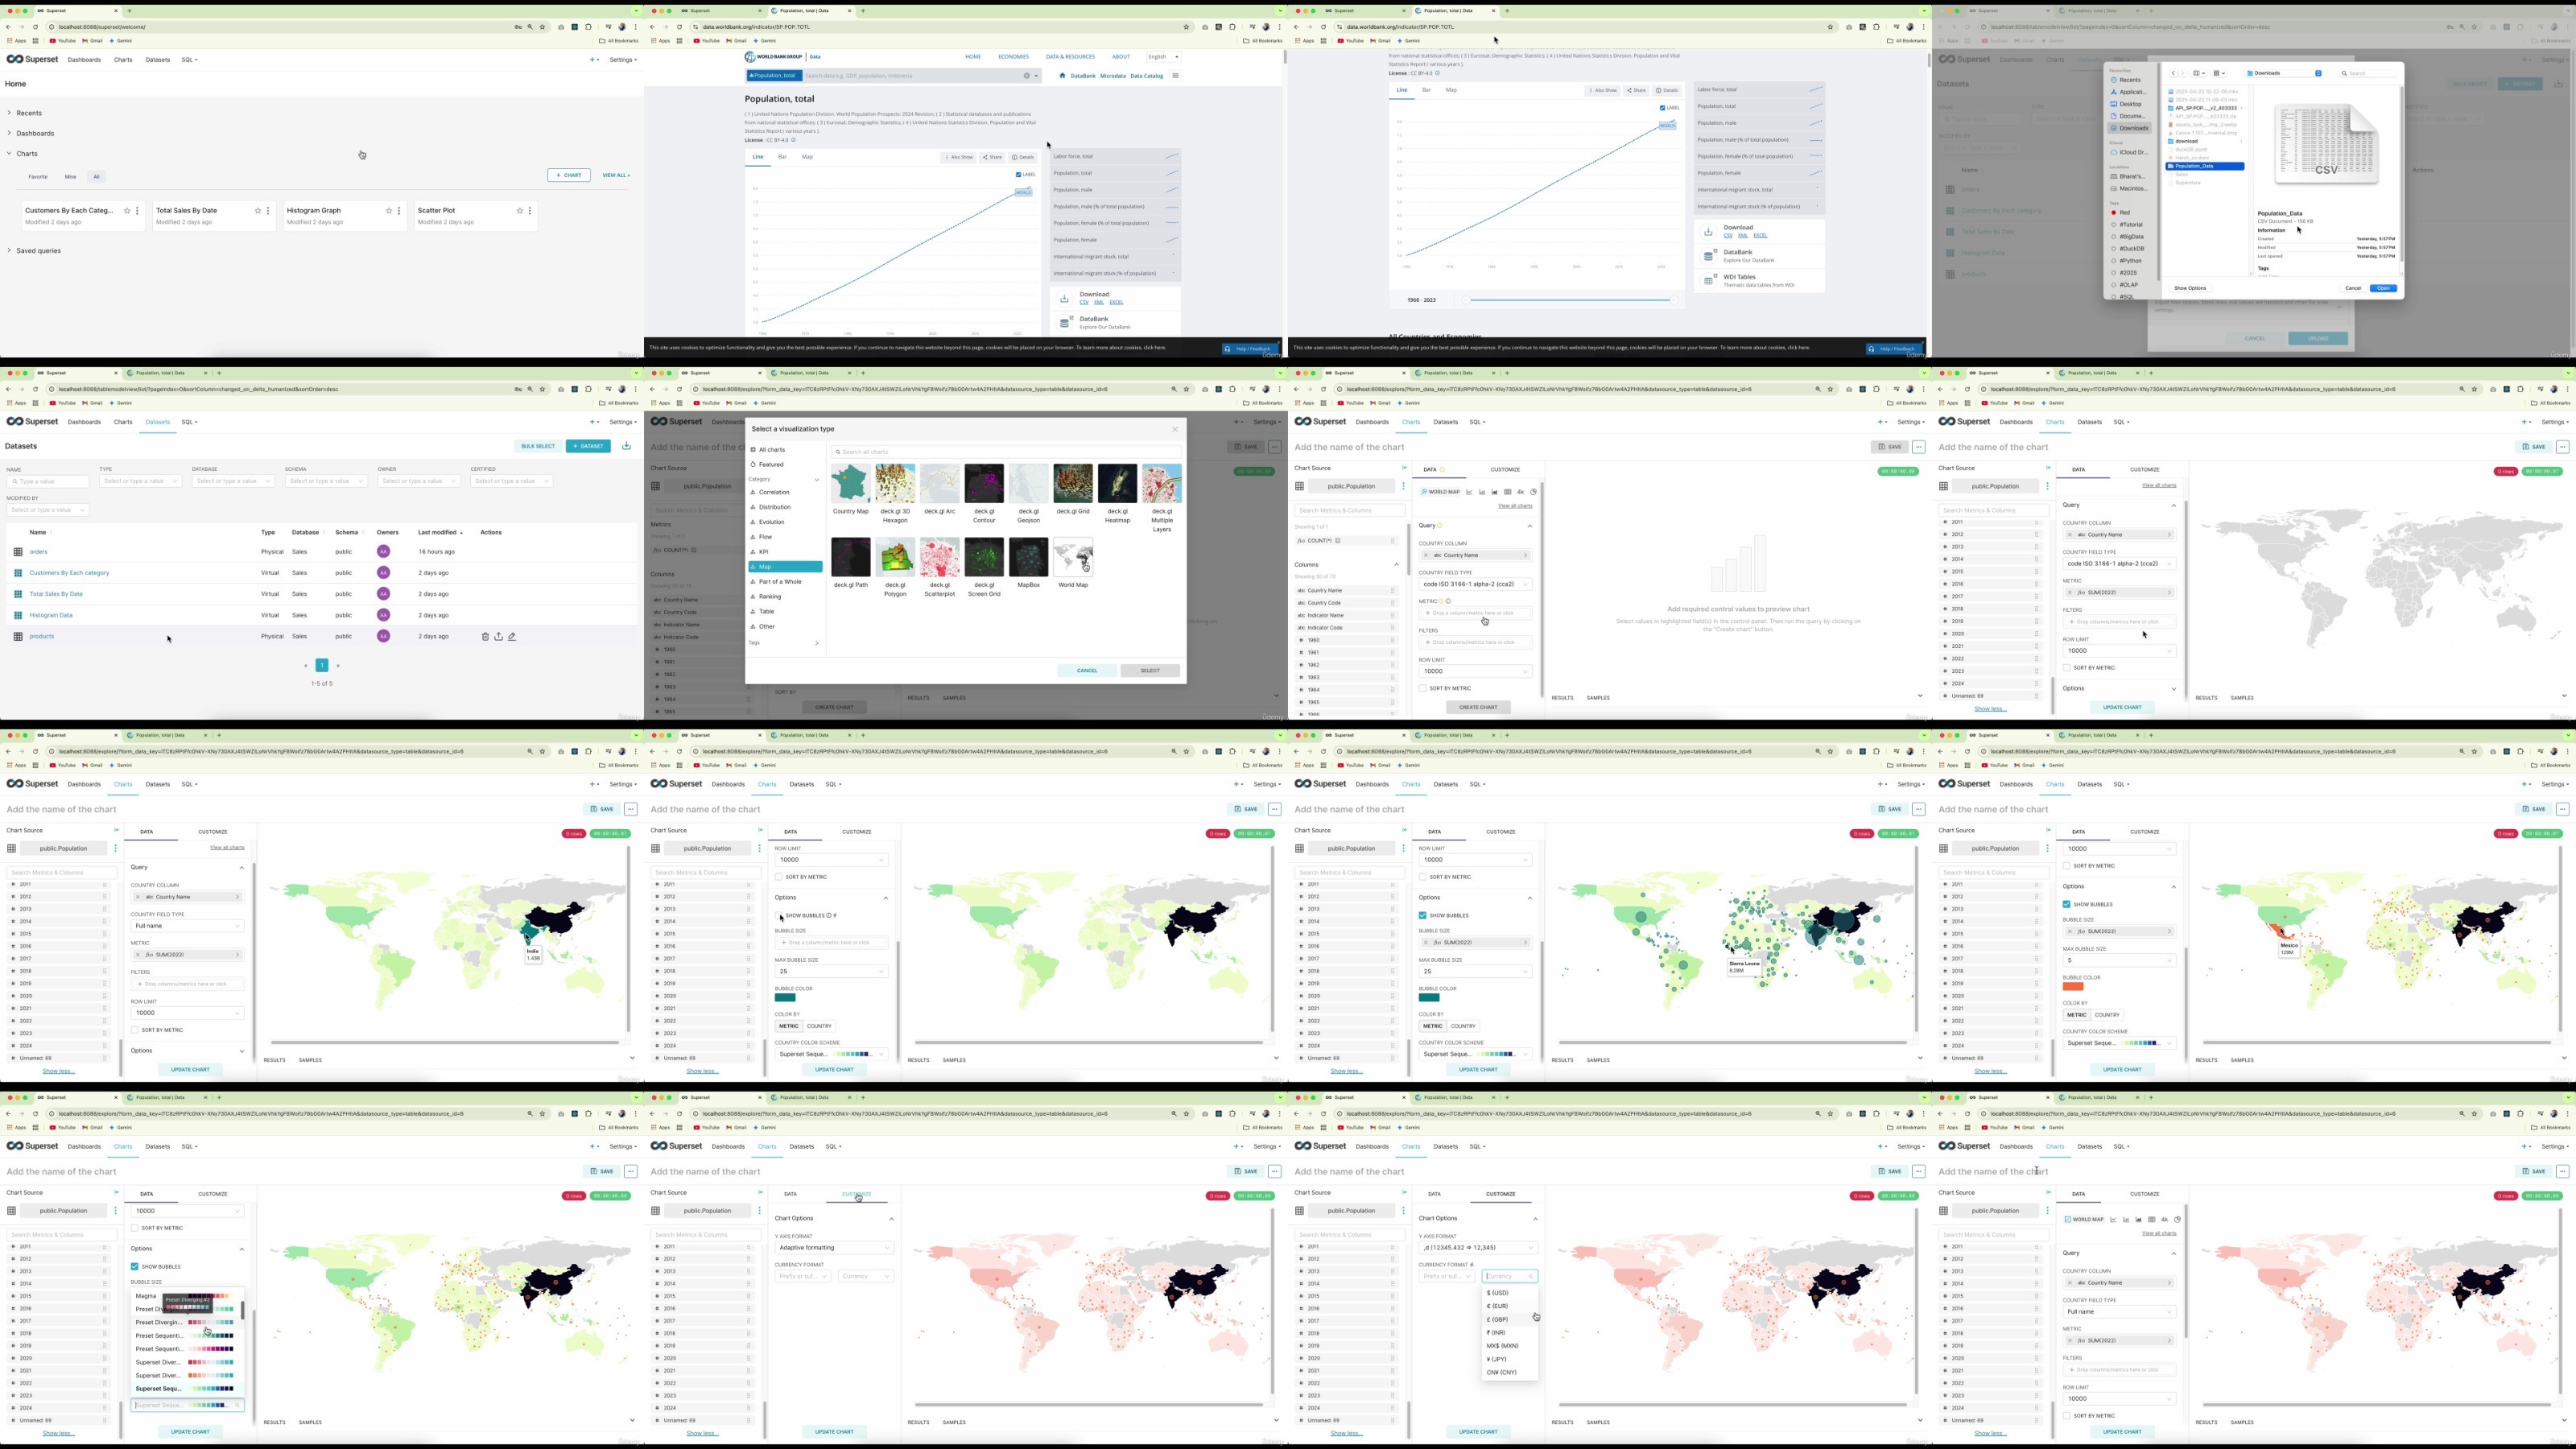Click blue Open button in file dialog
The image size is (2576, 1449).
point(2384,288)
